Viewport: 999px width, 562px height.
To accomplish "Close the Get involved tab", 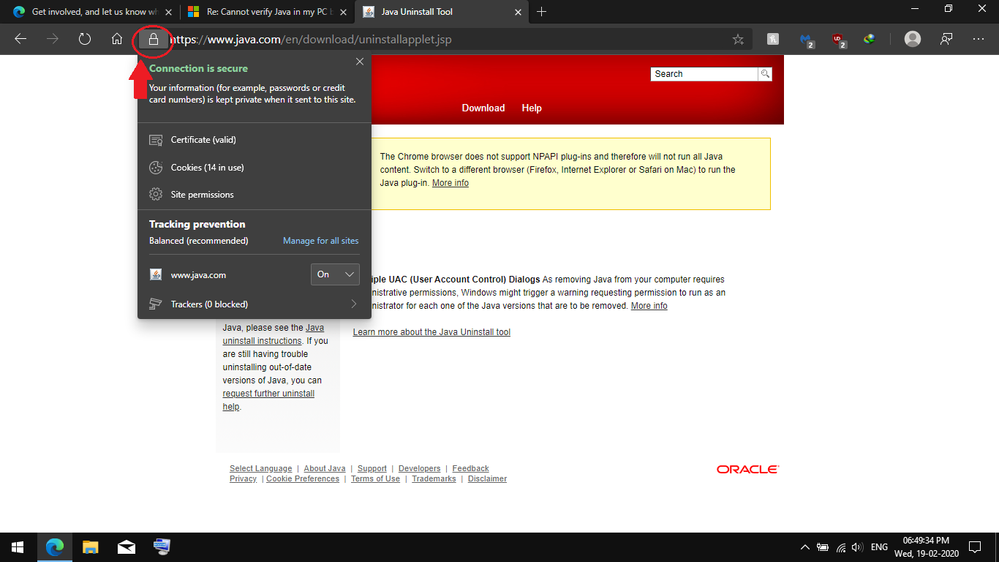I will 168,12.
